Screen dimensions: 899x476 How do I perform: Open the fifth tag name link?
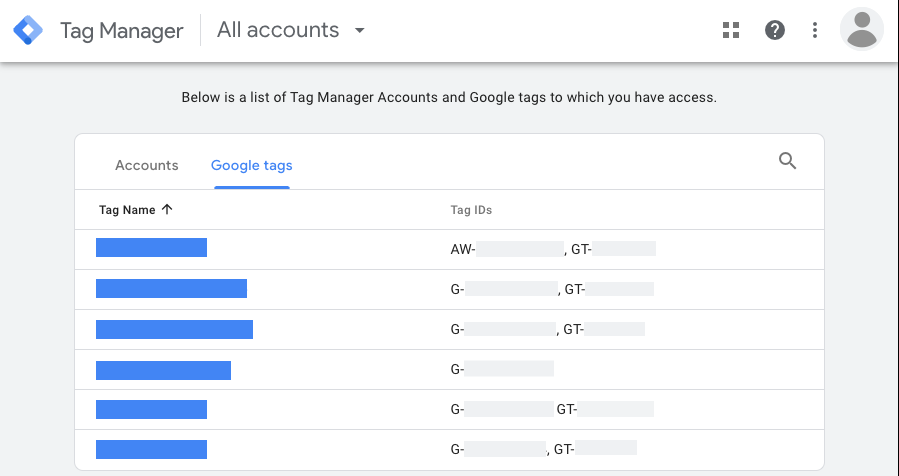[151, 409]
